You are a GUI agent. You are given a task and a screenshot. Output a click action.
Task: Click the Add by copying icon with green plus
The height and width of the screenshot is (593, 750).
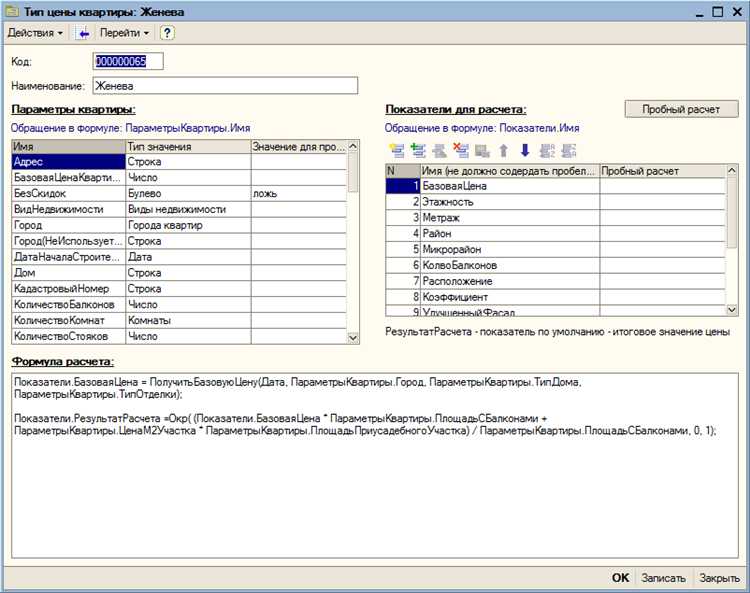(x=418, y=151)
